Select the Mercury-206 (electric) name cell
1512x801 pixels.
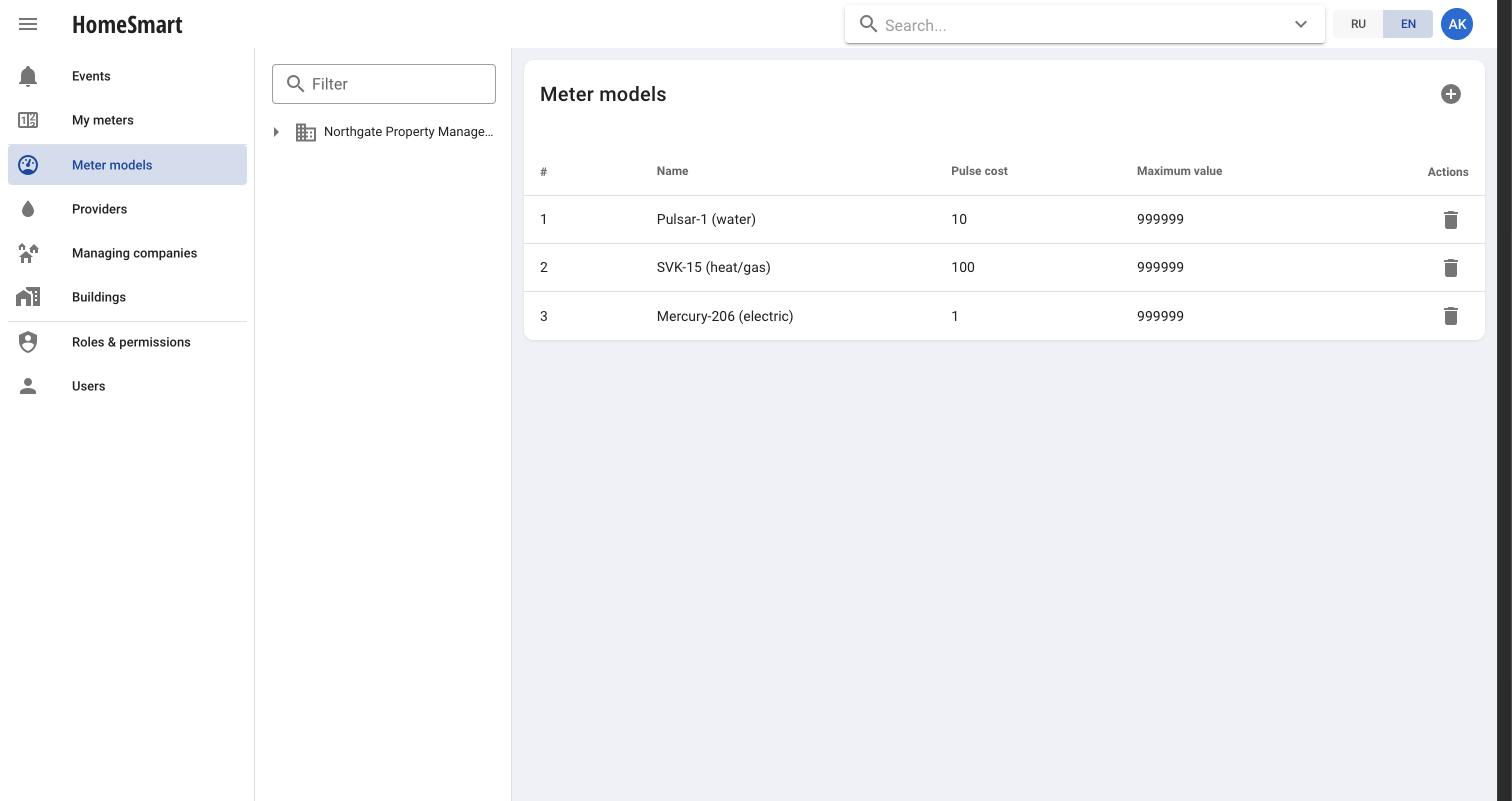coord(725,316)
